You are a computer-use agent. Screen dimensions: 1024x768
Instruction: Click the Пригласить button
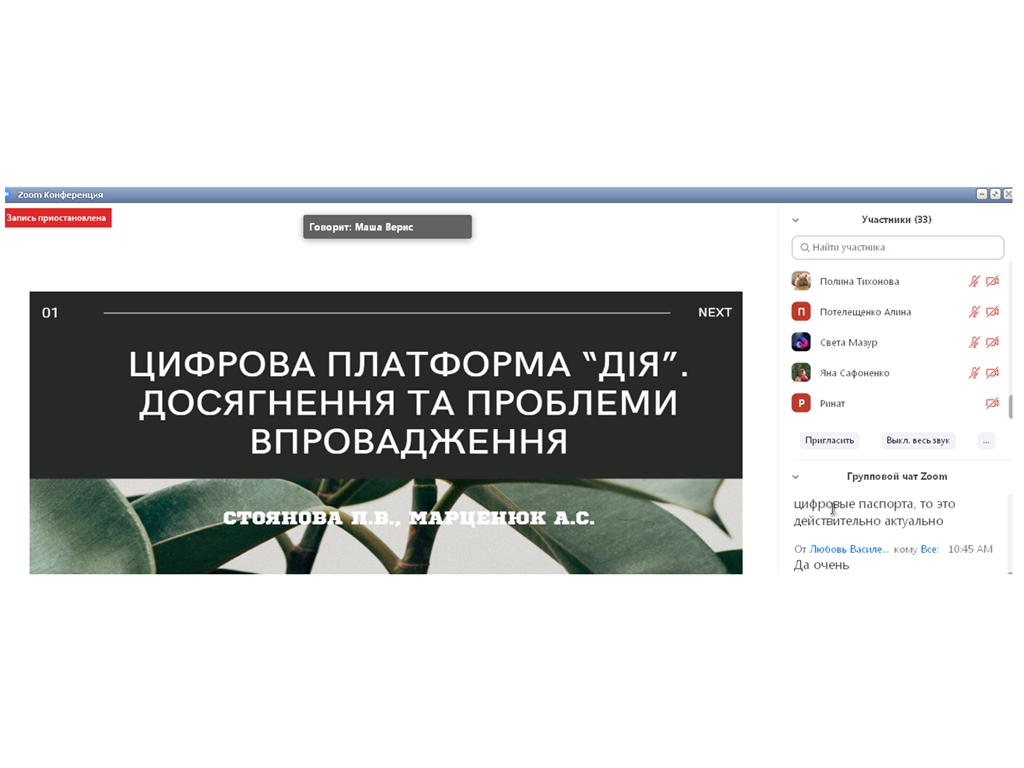click(x=829, y=440)
